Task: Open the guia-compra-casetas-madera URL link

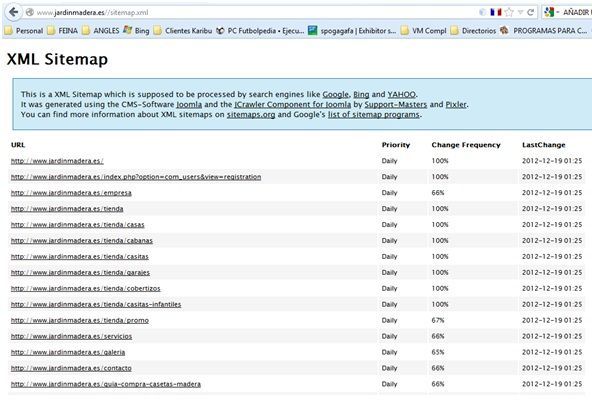Action: [x=106, y=384]
